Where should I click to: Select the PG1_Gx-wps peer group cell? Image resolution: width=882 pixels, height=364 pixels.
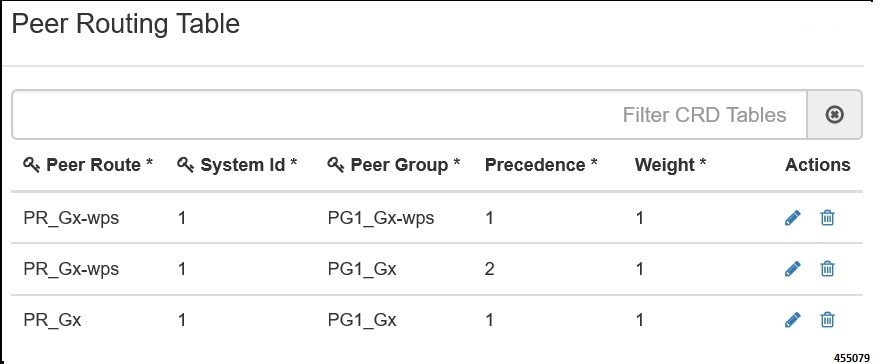tap(381, 218)
